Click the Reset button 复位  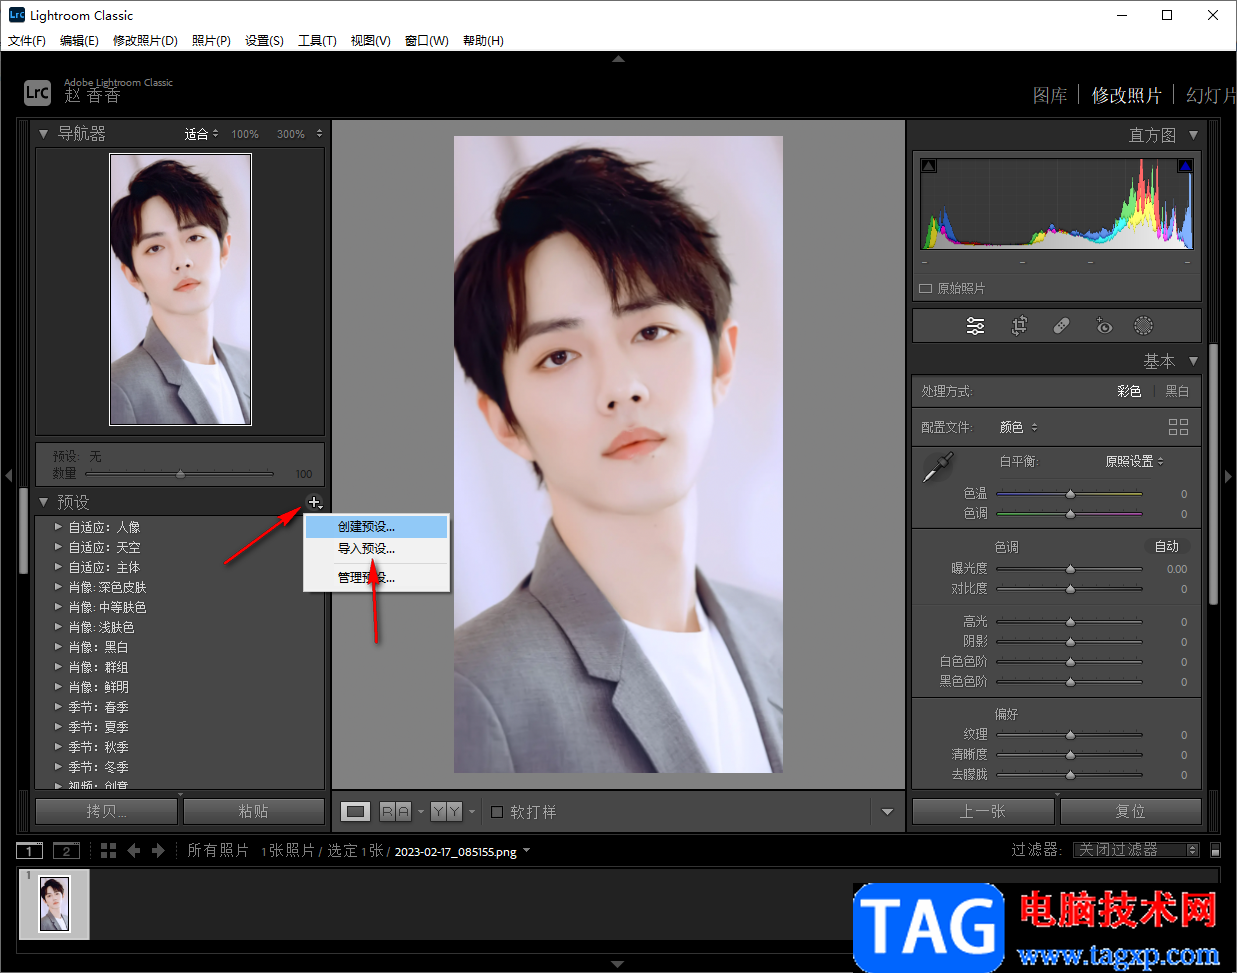[x=1131, y=811]
